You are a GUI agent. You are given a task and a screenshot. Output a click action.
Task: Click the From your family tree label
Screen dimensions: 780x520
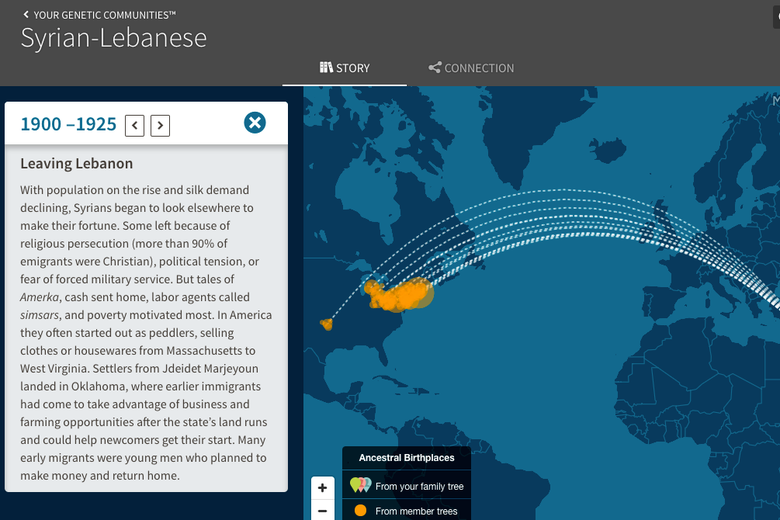pos(419,486)
